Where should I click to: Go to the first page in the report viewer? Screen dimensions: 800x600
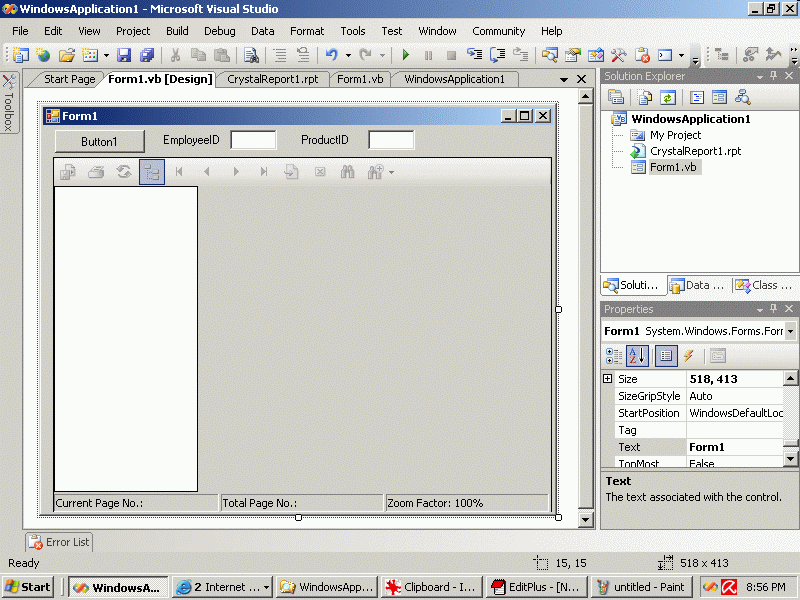[179, 172]
